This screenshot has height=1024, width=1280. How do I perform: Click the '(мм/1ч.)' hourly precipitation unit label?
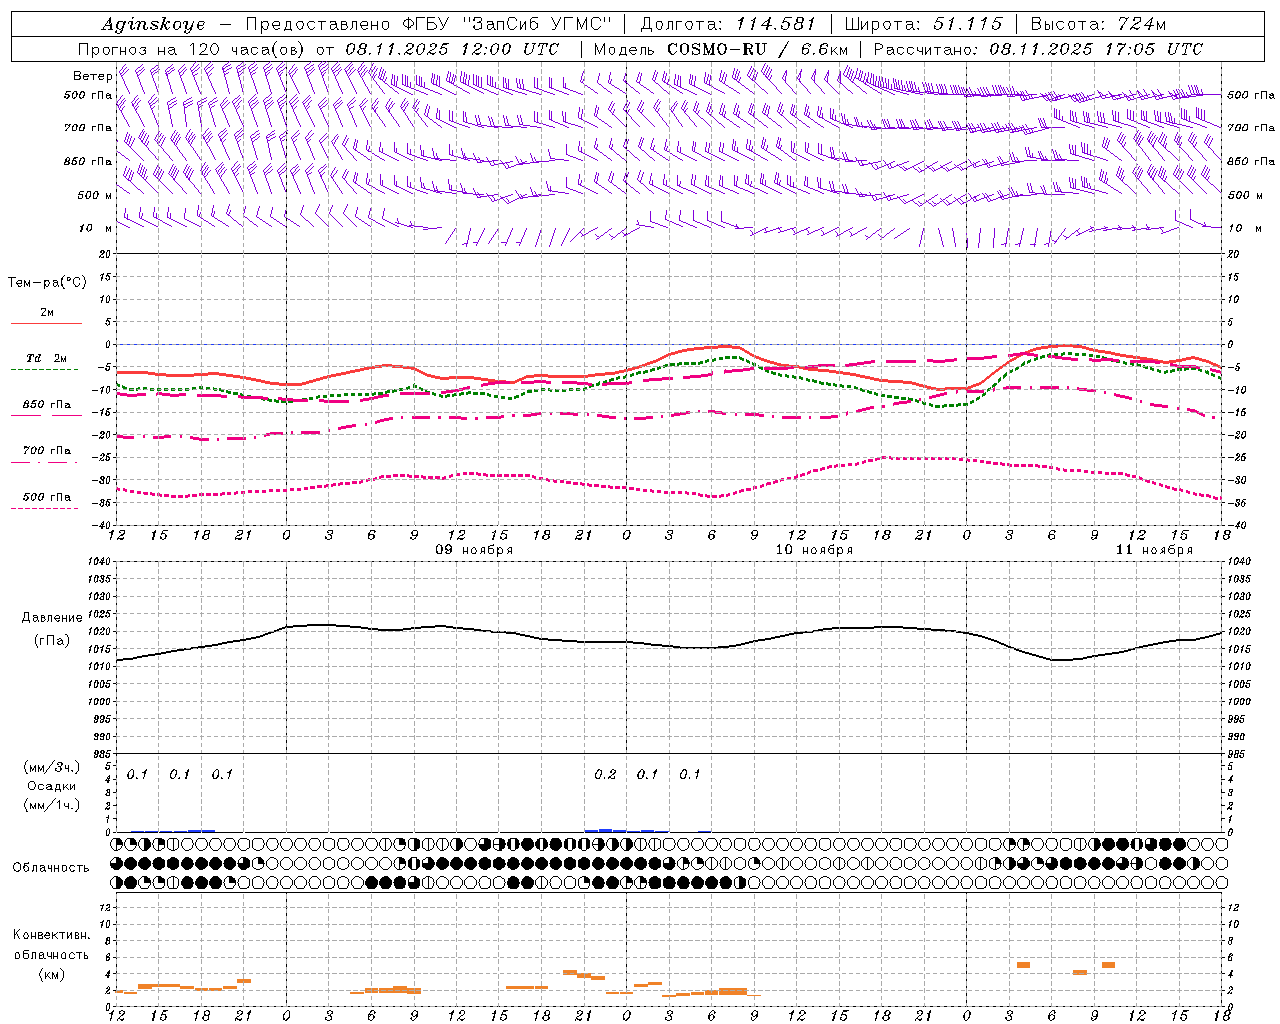coord(51,804)
